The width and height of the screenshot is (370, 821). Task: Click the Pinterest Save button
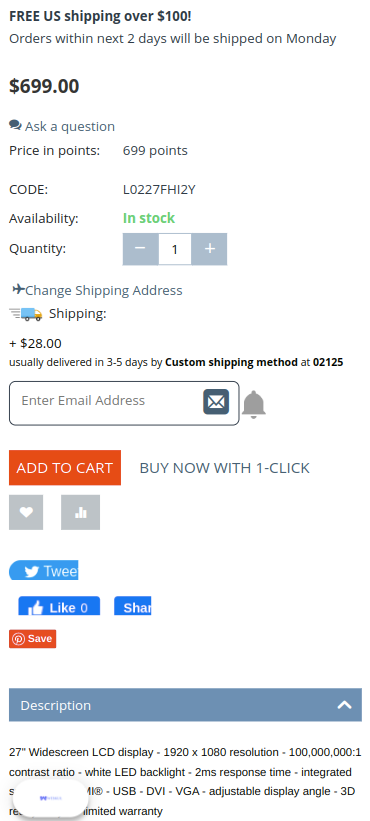32,639
